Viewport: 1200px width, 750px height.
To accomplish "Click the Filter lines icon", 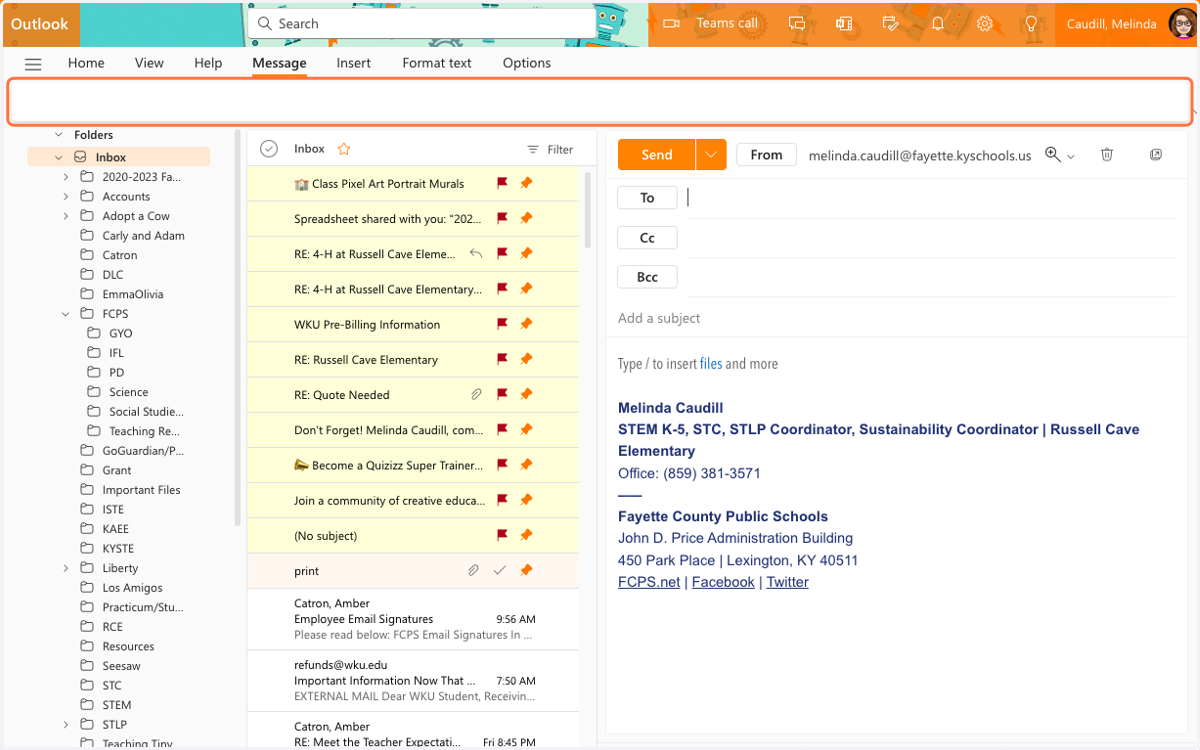I will pyautogui.click(x=533, y=150).
